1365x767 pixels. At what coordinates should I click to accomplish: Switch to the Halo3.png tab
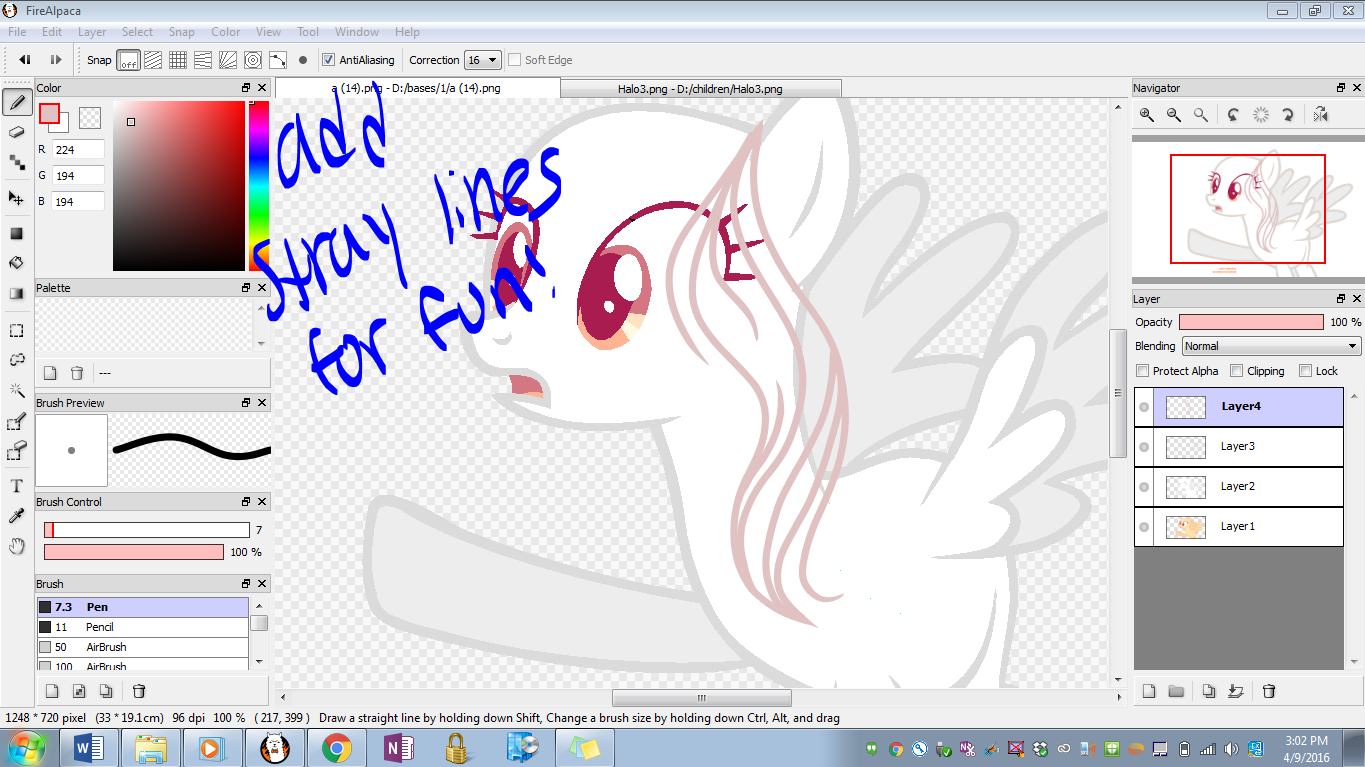coord(700,89)
